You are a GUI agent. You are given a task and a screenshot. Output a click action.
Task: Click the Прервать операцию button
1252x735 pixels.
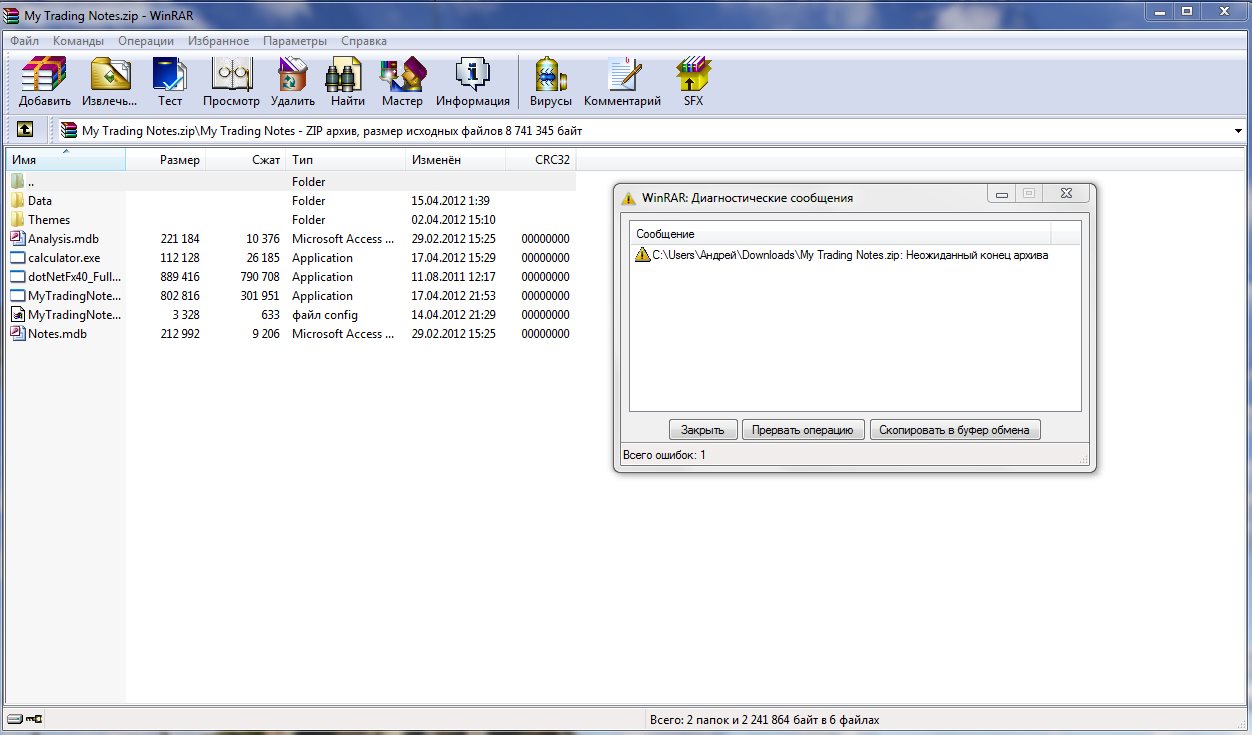pos(804,430)
